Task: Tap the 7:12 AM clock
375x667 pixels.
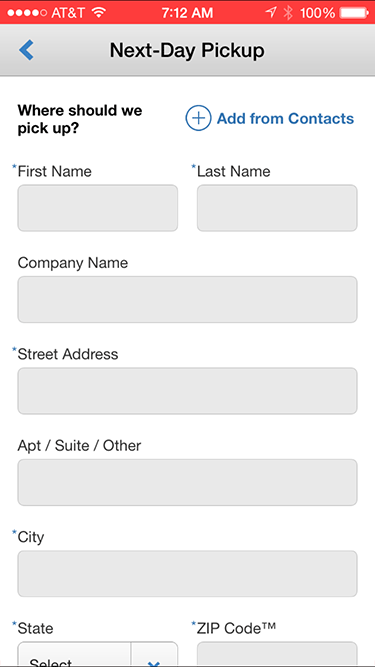Action: coord(188,13)
